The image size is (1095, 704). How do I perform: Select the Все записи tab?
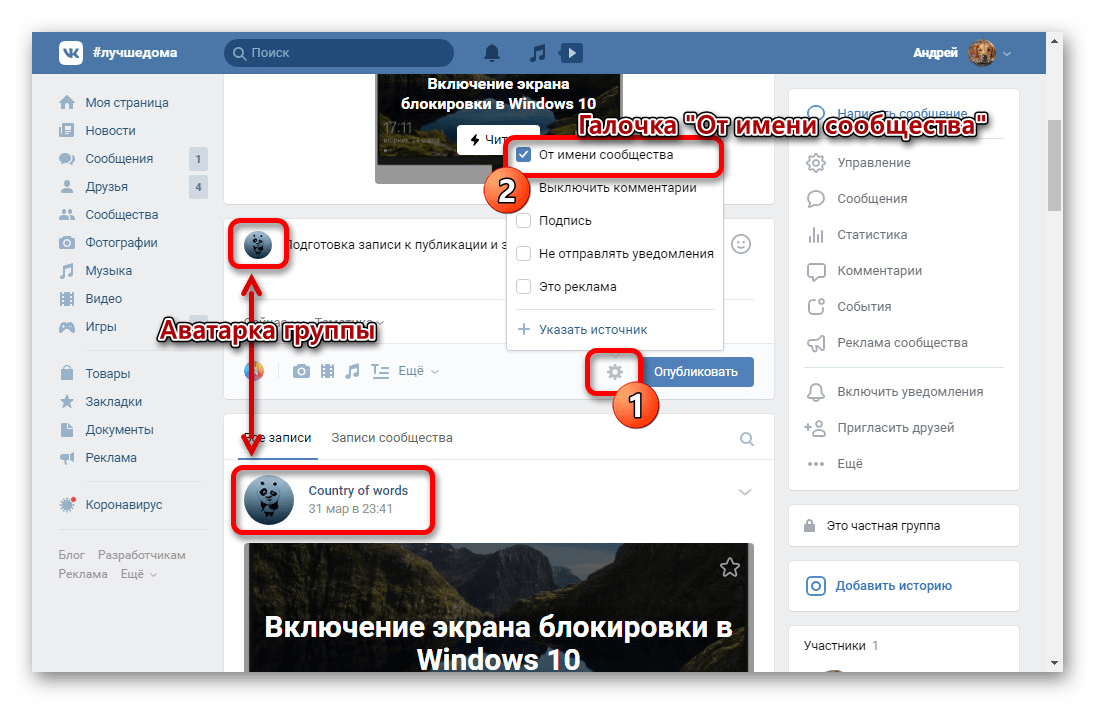(278, 438)
